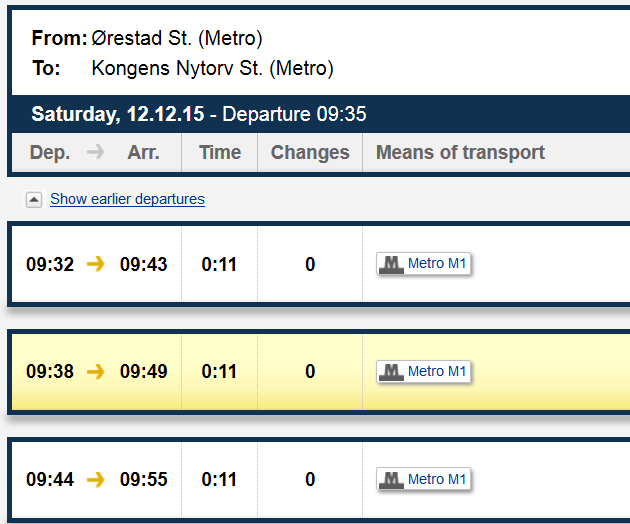Click the yellow arrow in the 09:32 departure row

96,264
